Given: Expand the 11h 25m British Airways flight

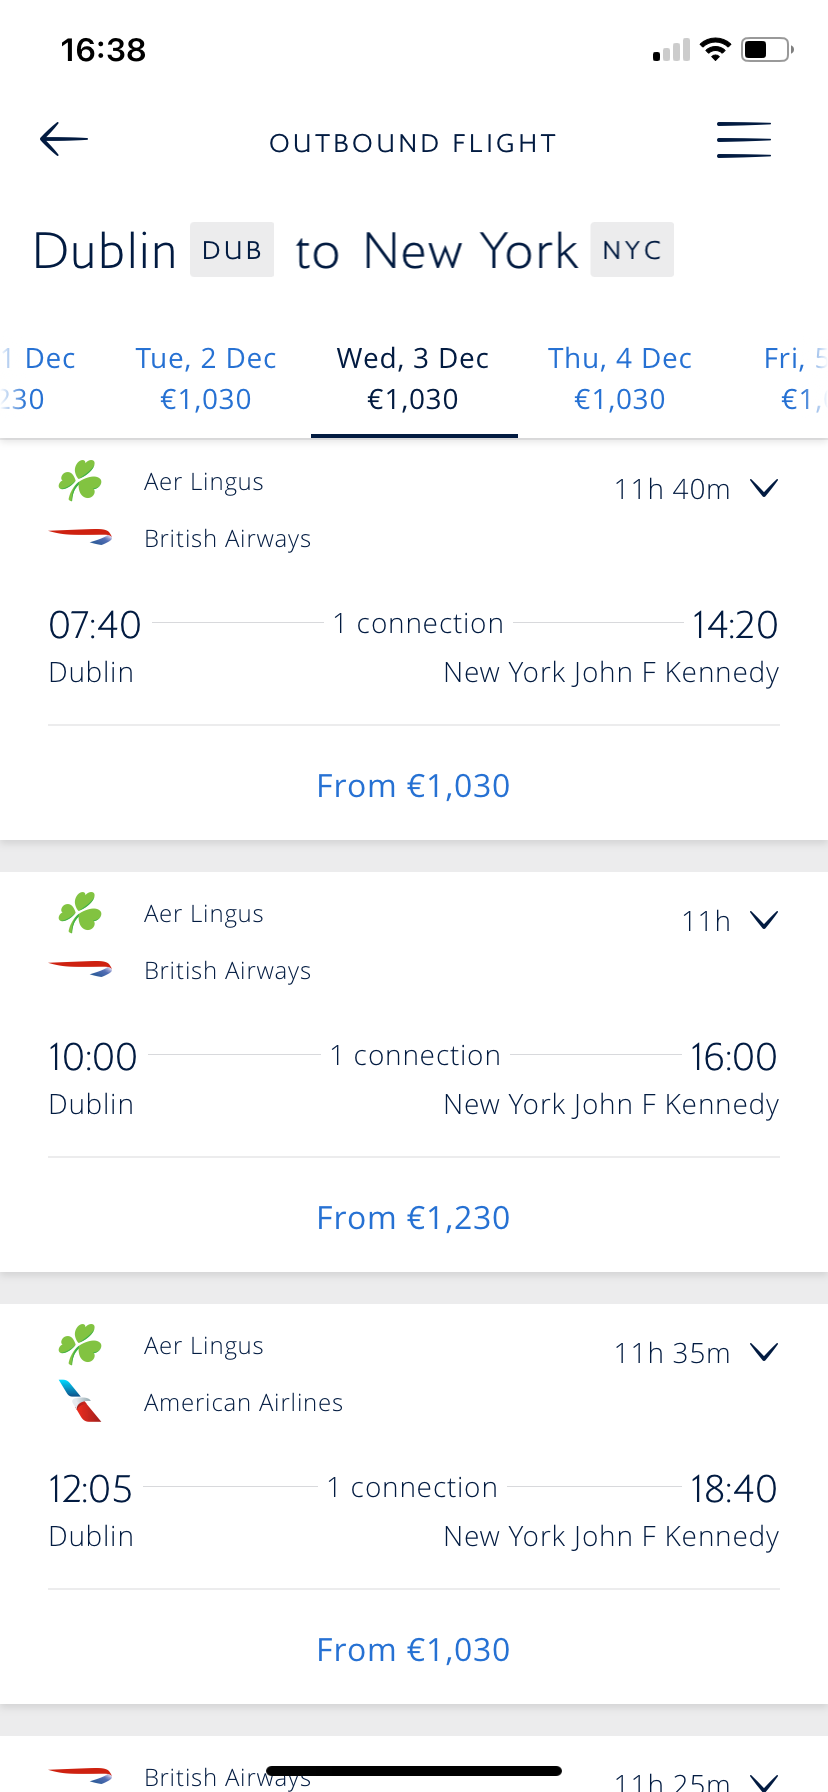Looking at the screenshot, I should click(764, 1782).
